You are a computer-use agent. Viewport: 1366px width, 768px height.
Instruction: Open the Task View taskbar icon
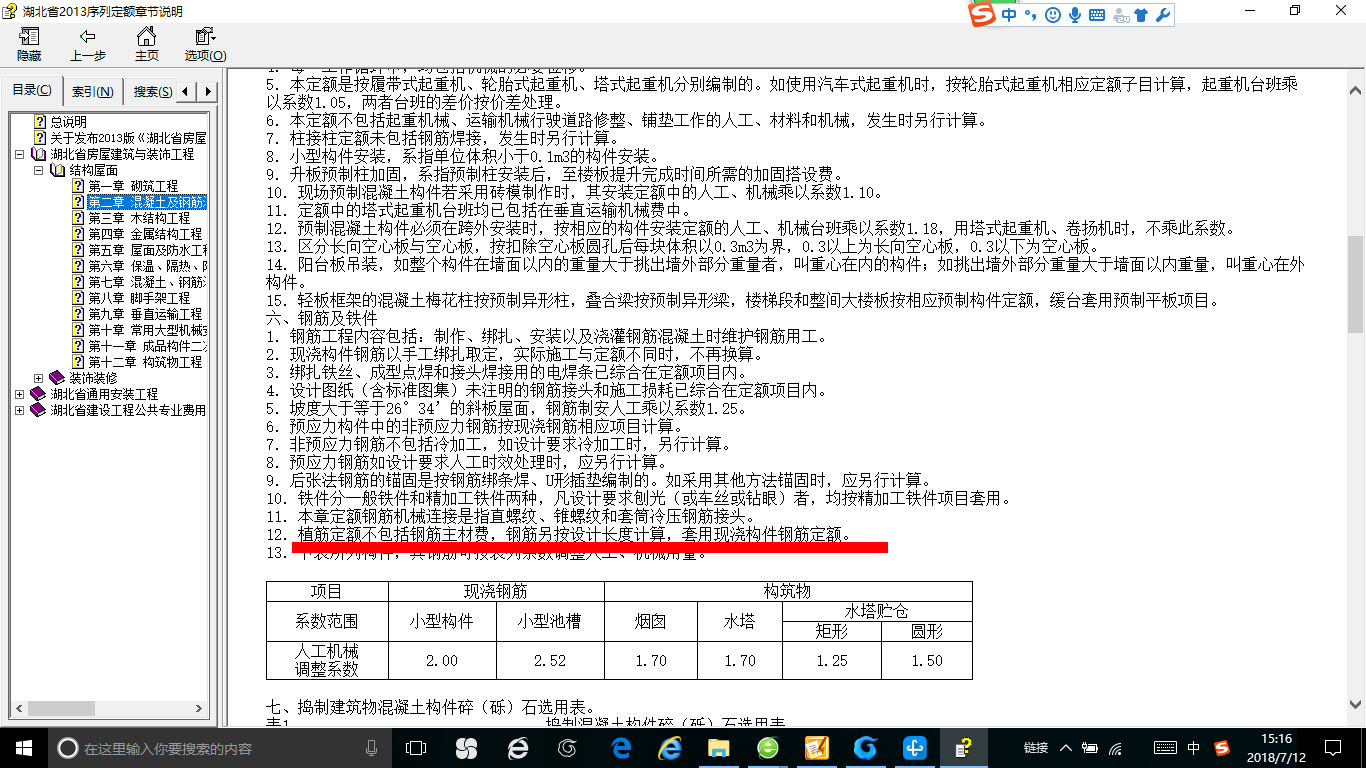coord(416,748)
